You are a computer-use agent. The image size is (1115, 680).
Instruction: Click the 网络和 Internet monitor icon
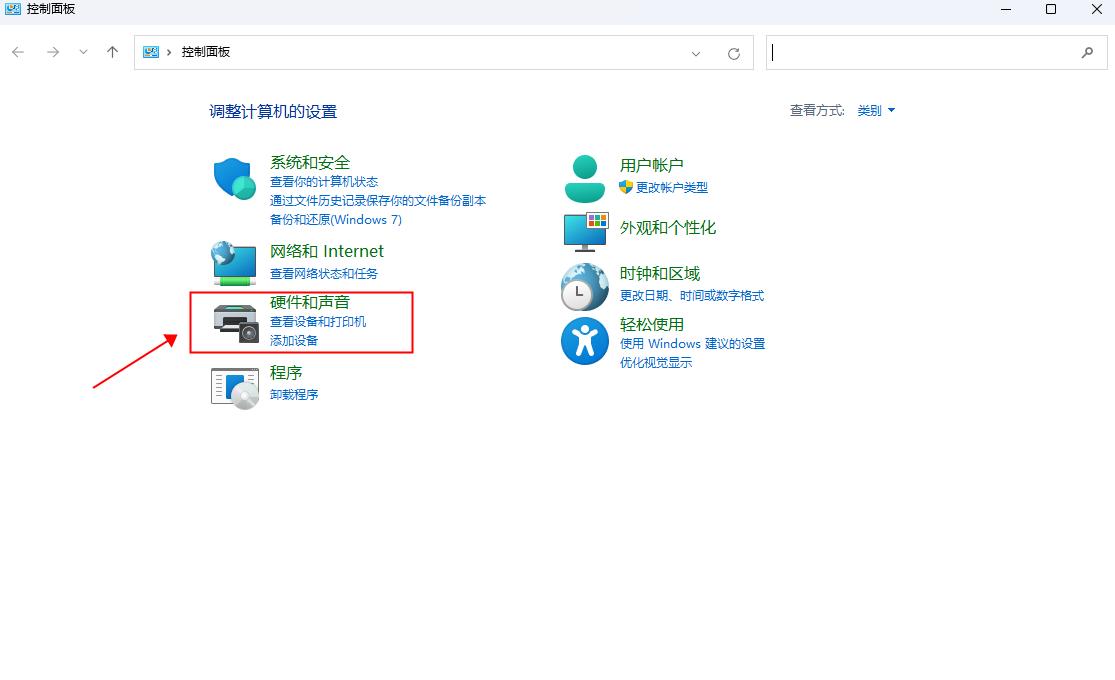click(233, 261)
